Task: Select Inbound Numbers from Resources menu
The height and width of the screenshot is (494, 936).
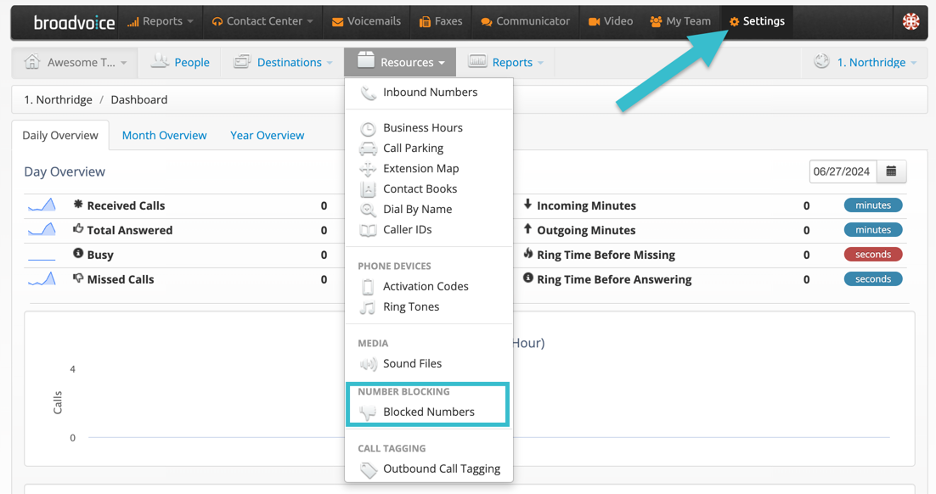Action: point(430,92)
